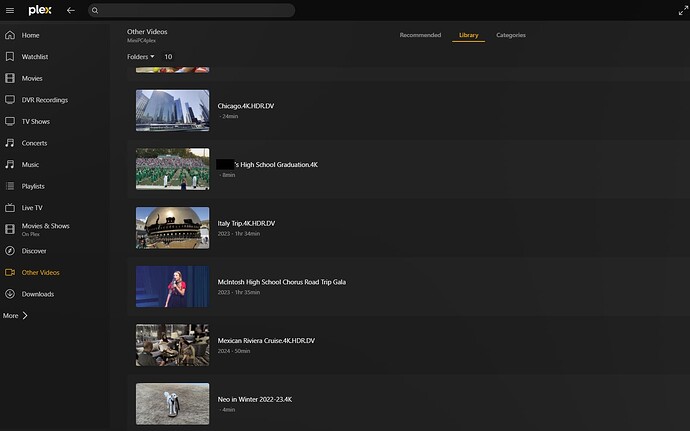Select the title 'Mexican Riviera Cruise.4K.HDR.DV'
690x431 pixels.
click(266, 340)
